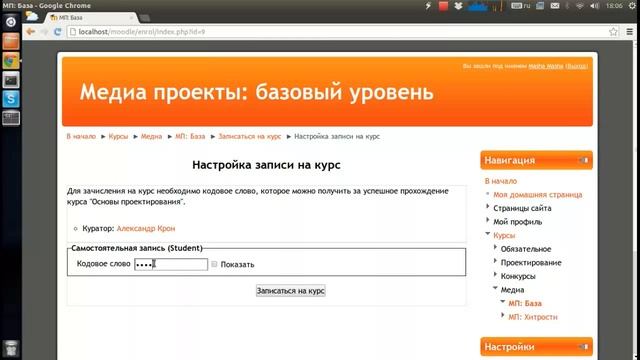Viewport: 640px width, 360px height.
Task: Click the Настройки block header
Action: 536,347
